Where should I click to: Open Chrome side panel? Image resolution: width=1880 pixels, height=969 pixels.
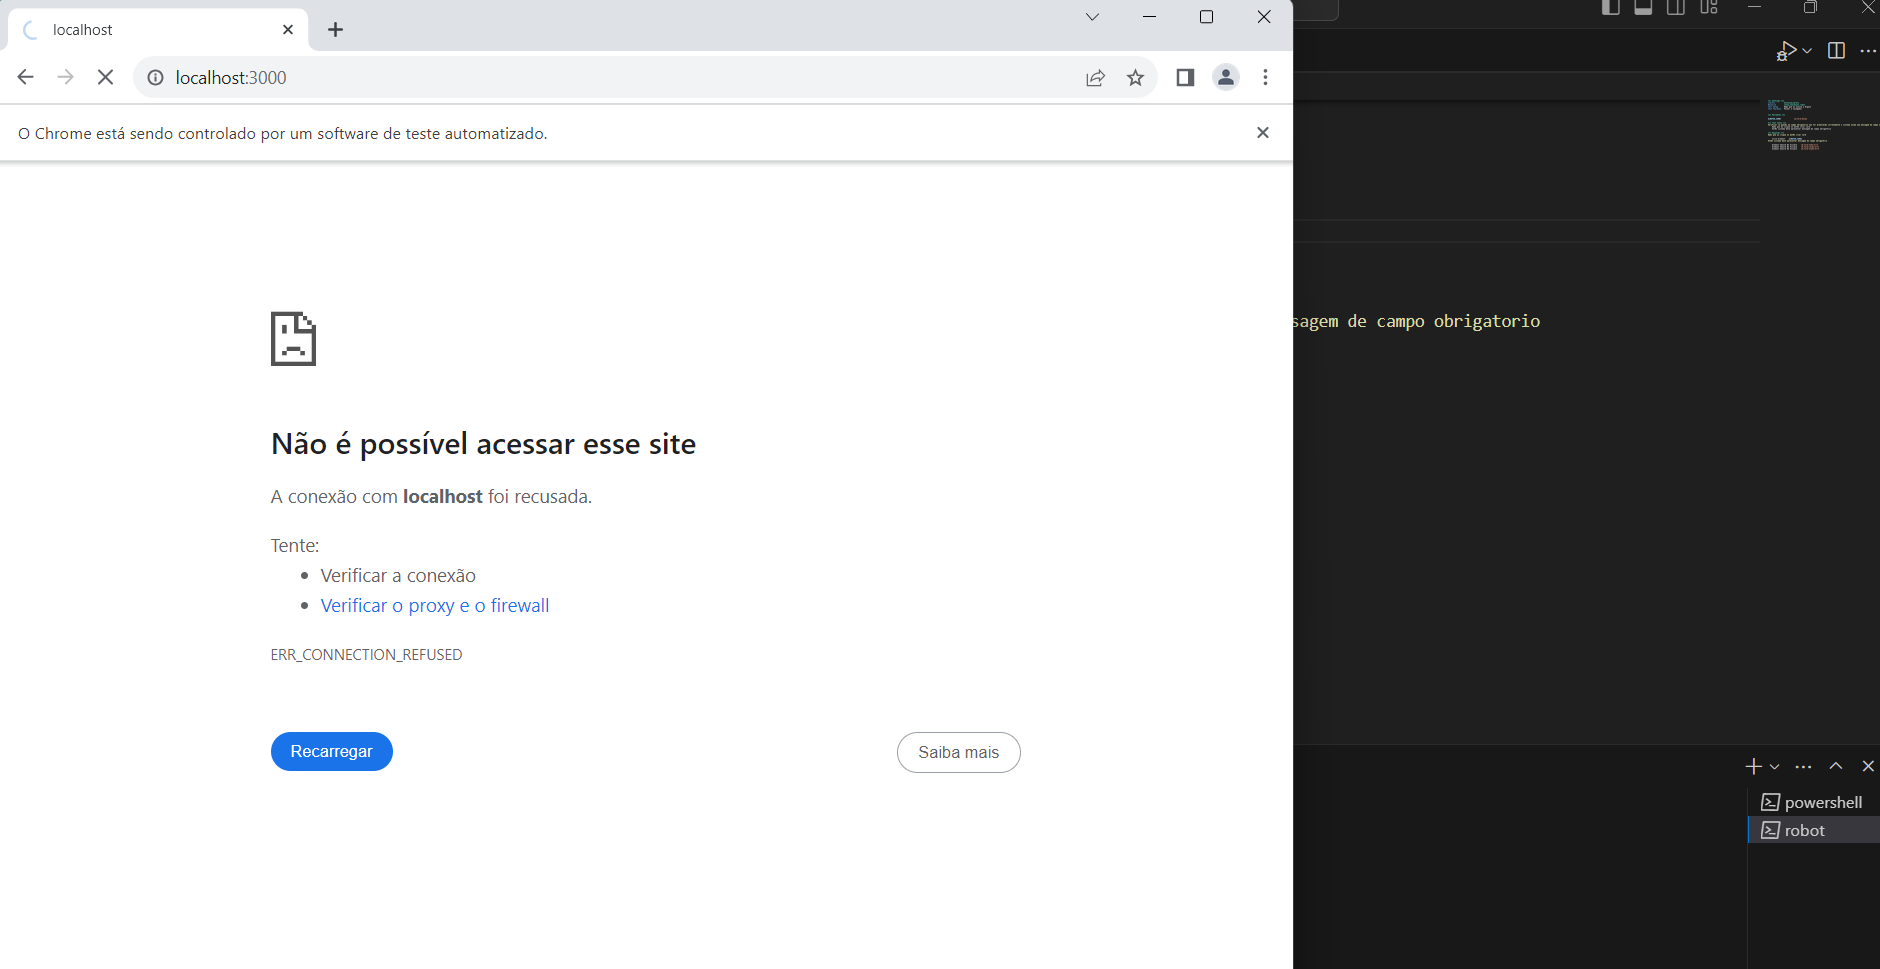1185,77
